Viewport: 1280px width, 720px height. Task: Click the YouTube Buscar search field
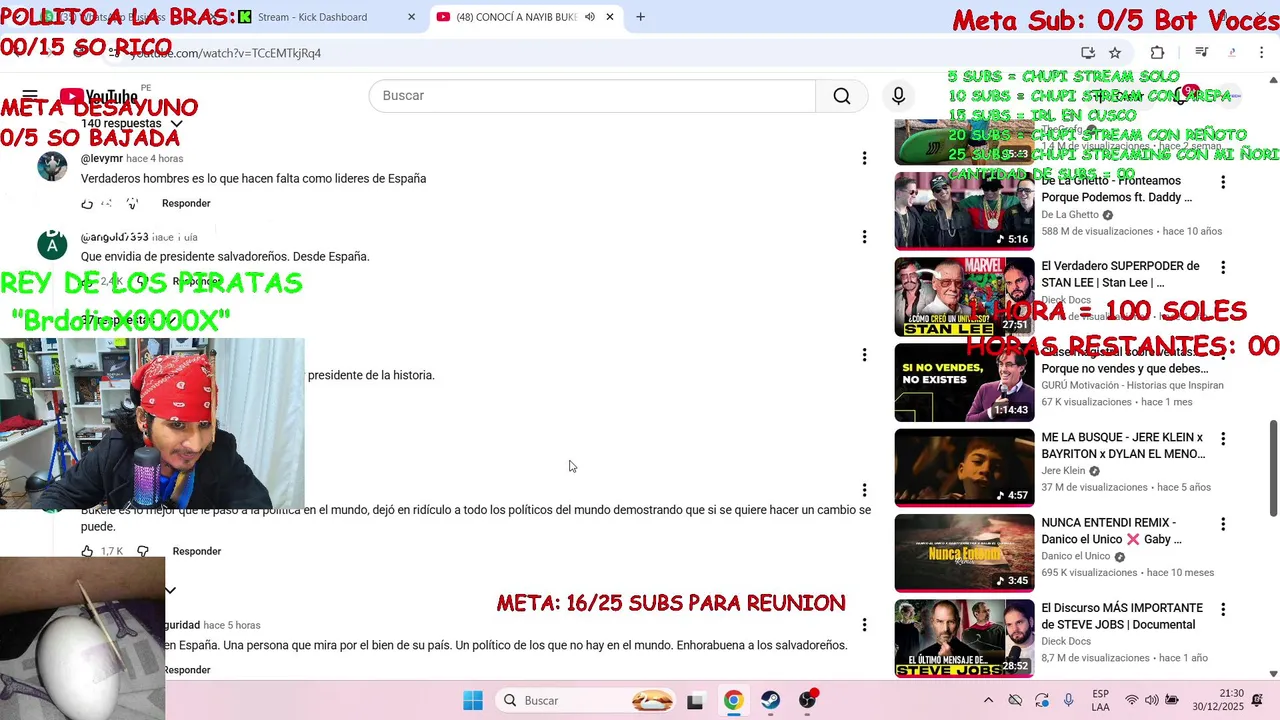[x=592, y=96]
